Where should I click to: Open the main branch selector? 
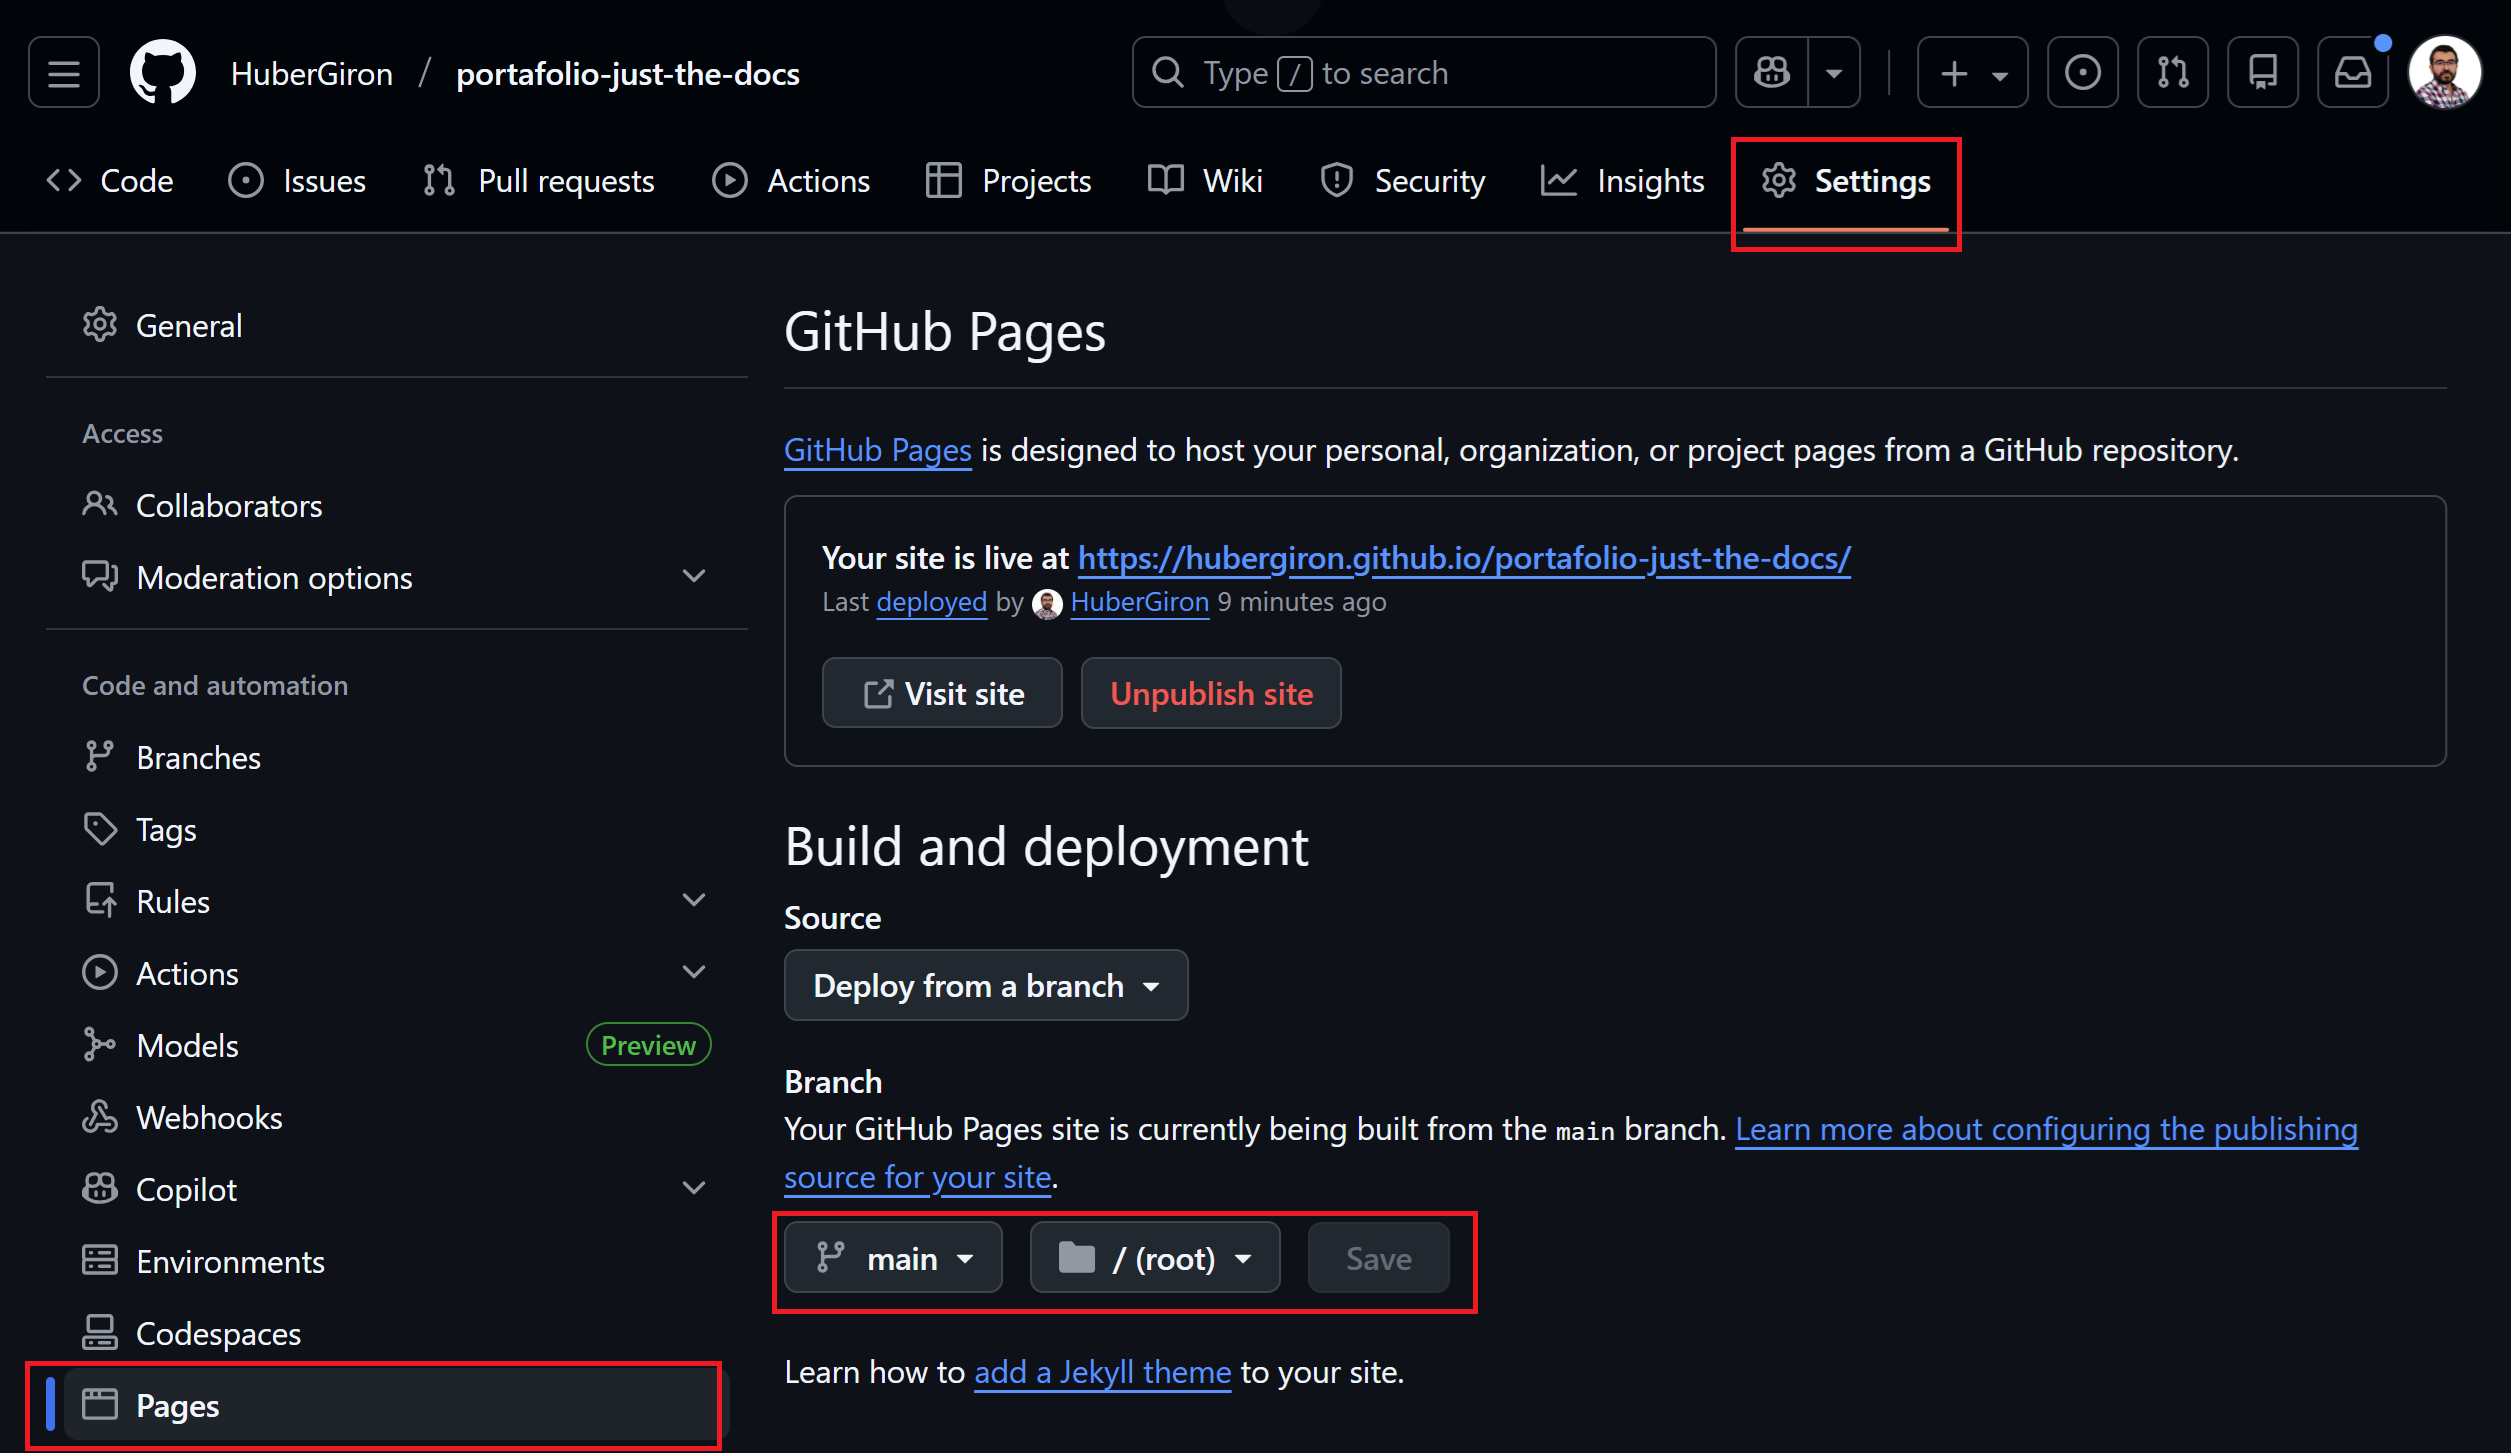pos(893,1258)
